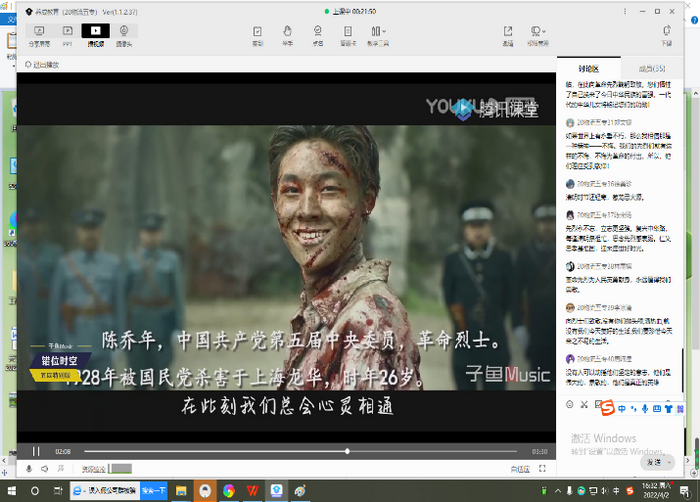
Task: Pause the video with the pause button
Action: pos(37,452)
